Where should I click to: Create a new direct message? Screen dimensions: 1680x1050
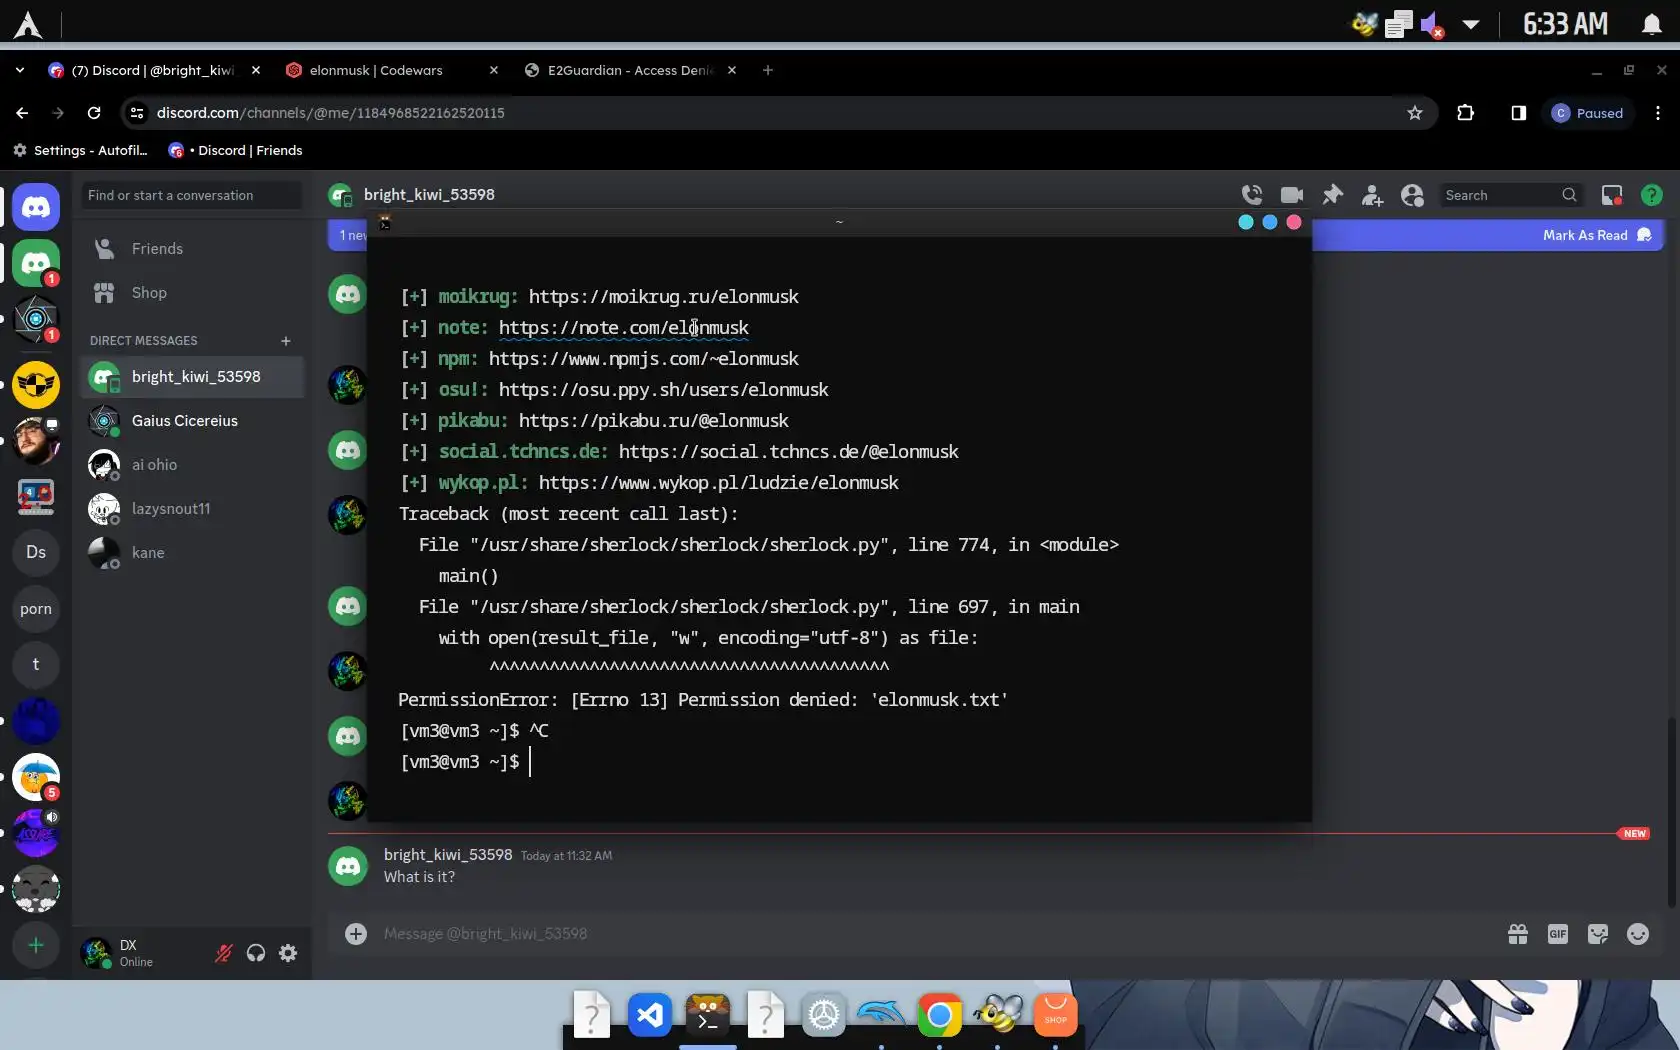286,341
